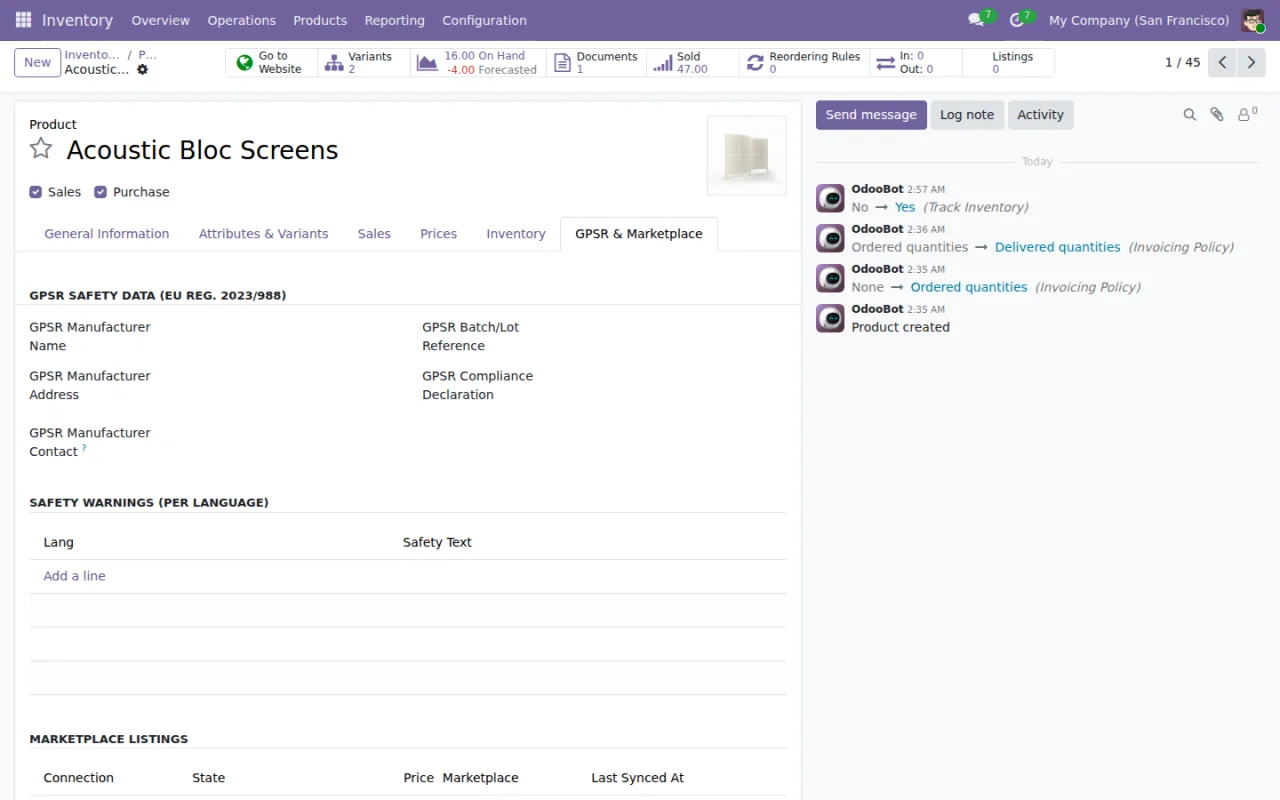Image resolution: width=1280 pixels, height=800 pixels.
Task: Click the product image thumbnail
Action: (x=746, y=155)
